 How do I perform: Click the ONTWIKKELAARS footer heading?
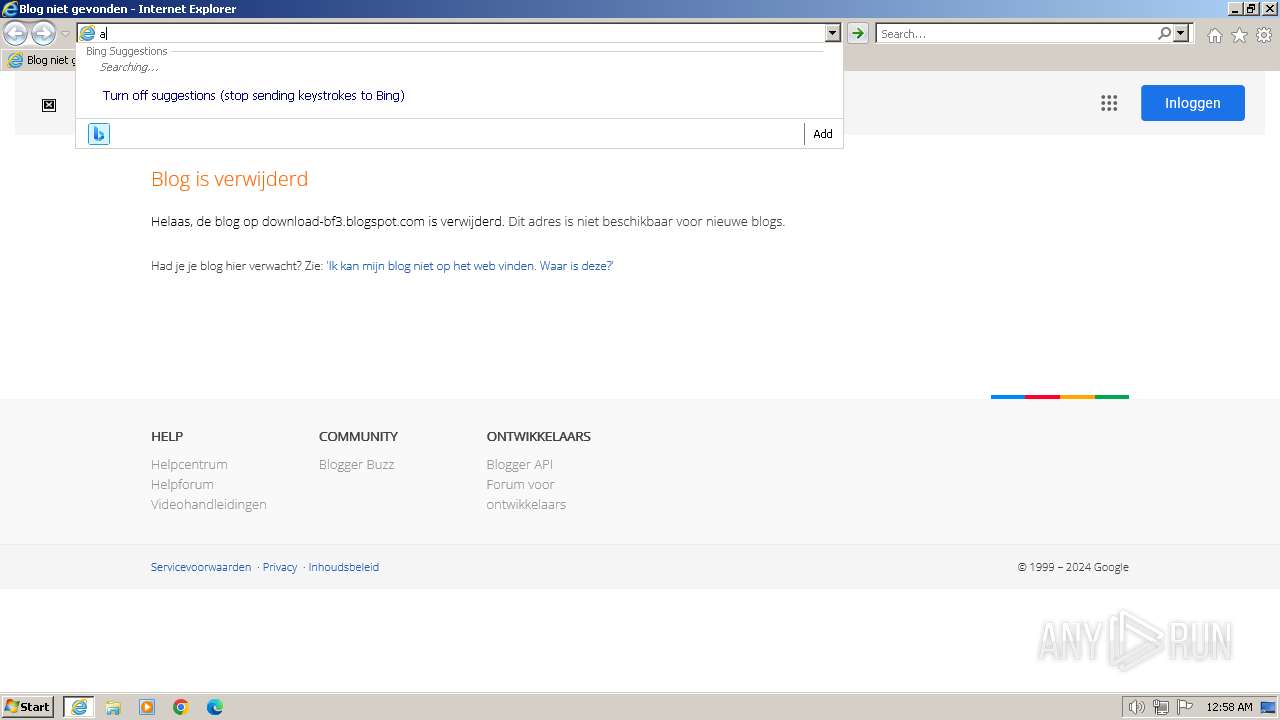538,437
